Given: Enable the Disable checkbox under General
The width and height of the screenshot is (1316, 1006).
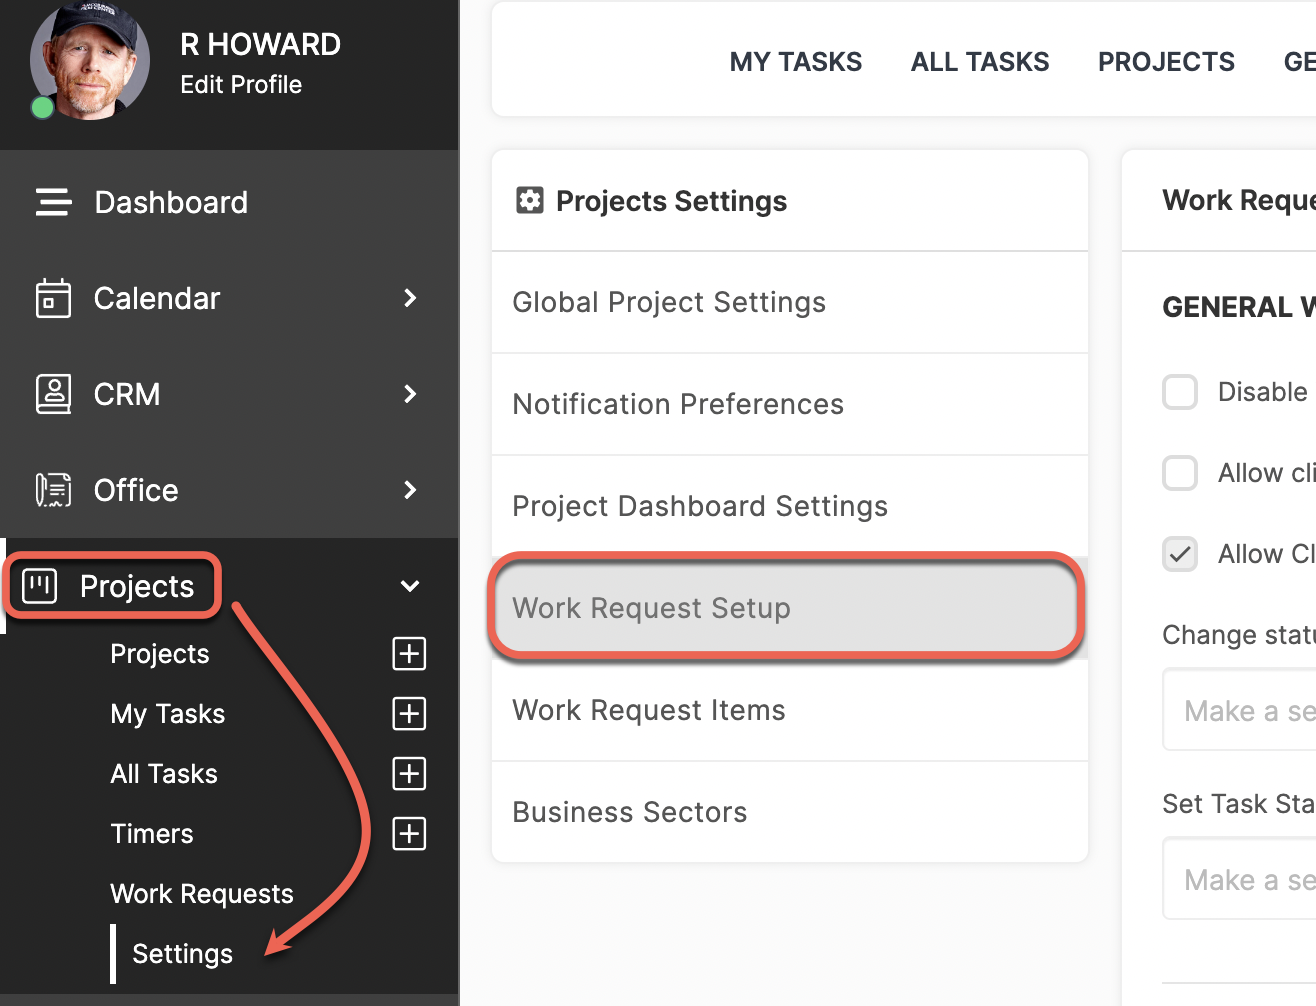Looking at the screenshot, I should click(1180, 392).
